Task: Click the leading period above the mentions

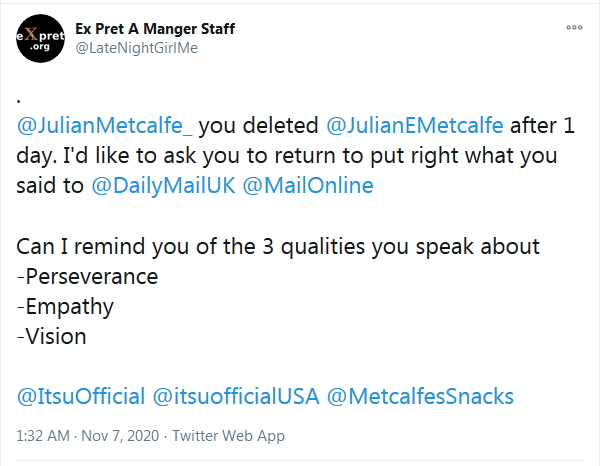Action: [x=21, y=99]
